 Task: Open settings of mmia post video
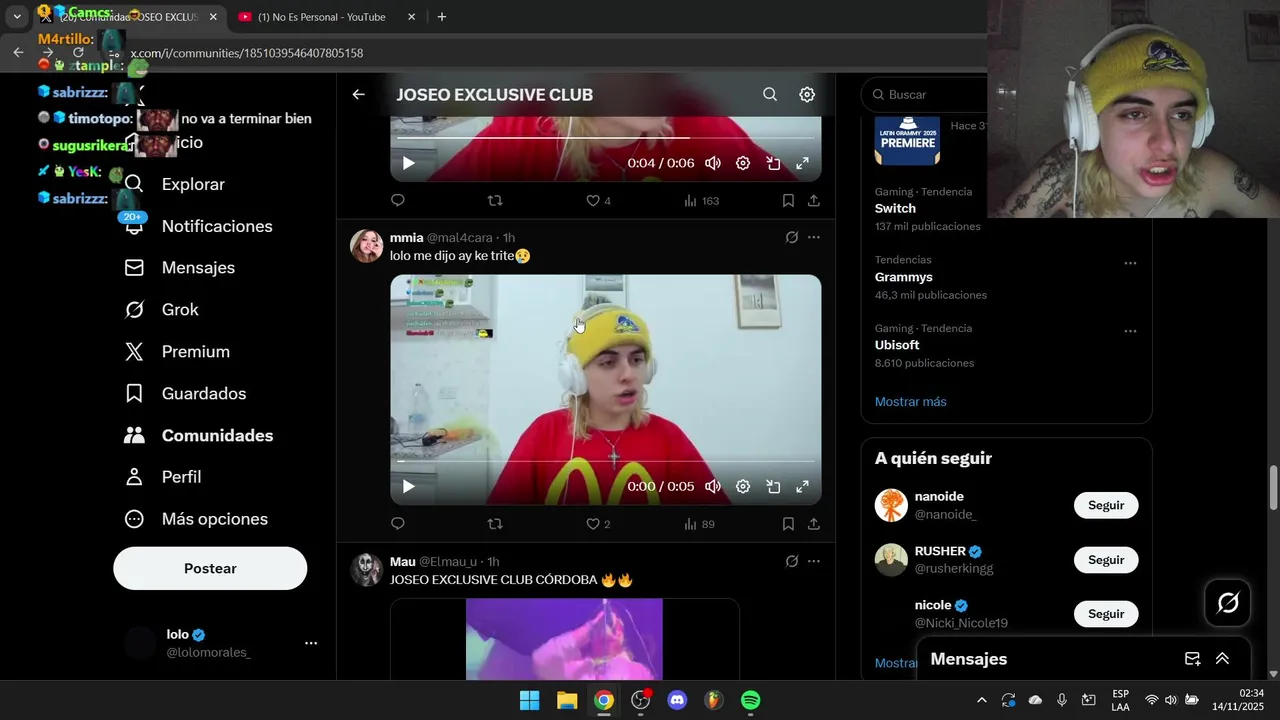click(x=743, y=486)
